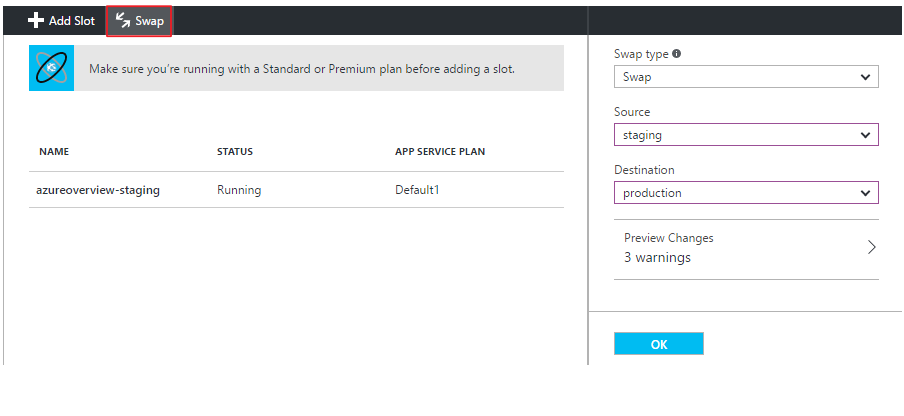Open the Destination slot dropdown
This screenshot has height=416, width=904.
pos(746,192)
